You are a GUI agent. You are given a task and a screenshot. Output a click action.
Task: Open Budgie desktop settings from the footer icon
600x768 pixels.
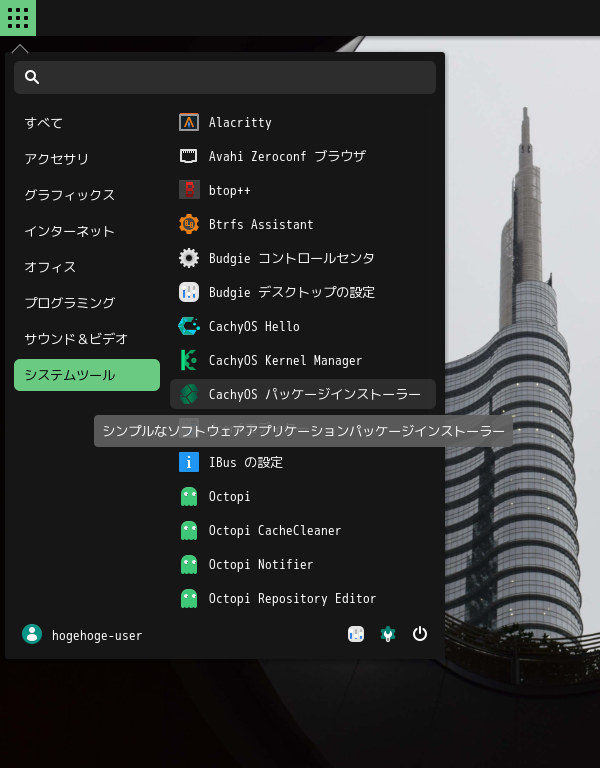point(356,634)
